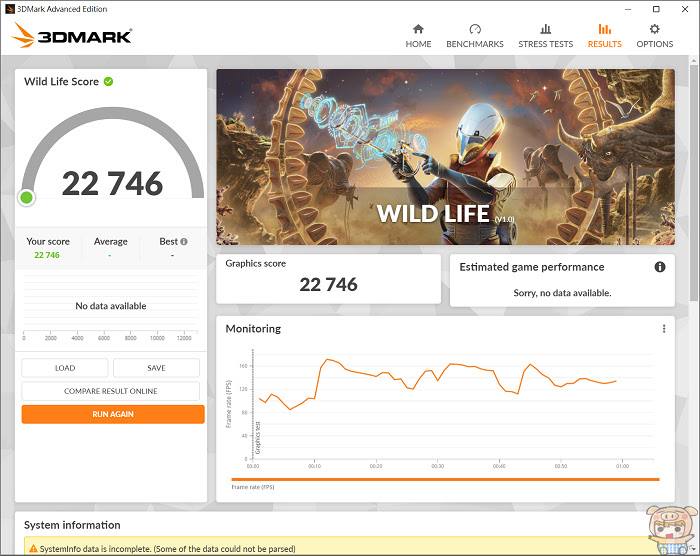Open the Monitoring three-dot menu
The image size is (700, 556).
click(x=664, y=329)
